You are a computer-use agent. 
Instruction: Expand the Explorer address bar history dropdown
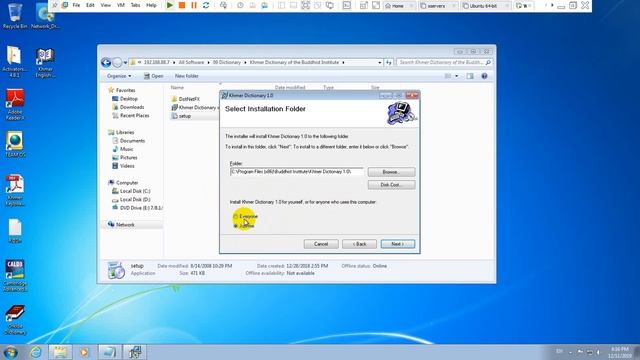(380, 62)
